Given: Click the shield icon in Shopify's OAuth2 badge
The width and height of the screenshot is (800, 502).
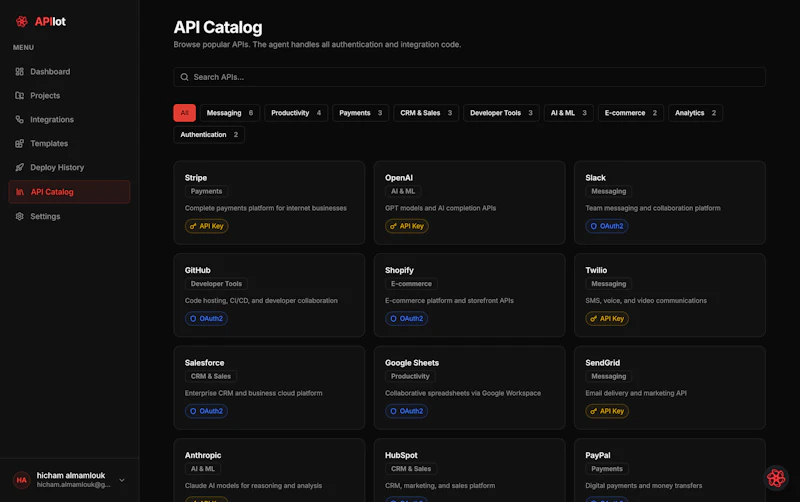Looking at the screenshot, I should [x=393, y=318].
